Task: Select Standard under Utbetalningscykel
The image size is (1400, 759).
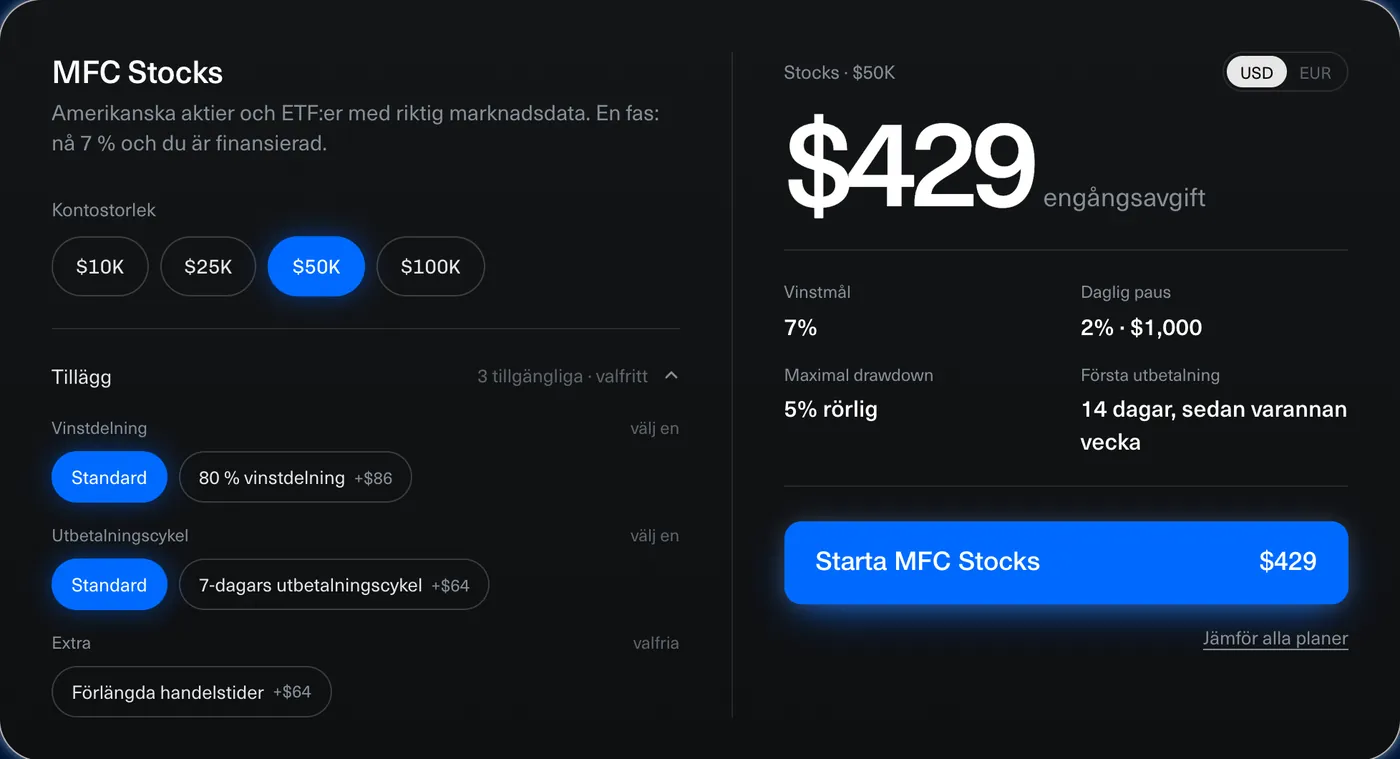Action: pos(109,585)
